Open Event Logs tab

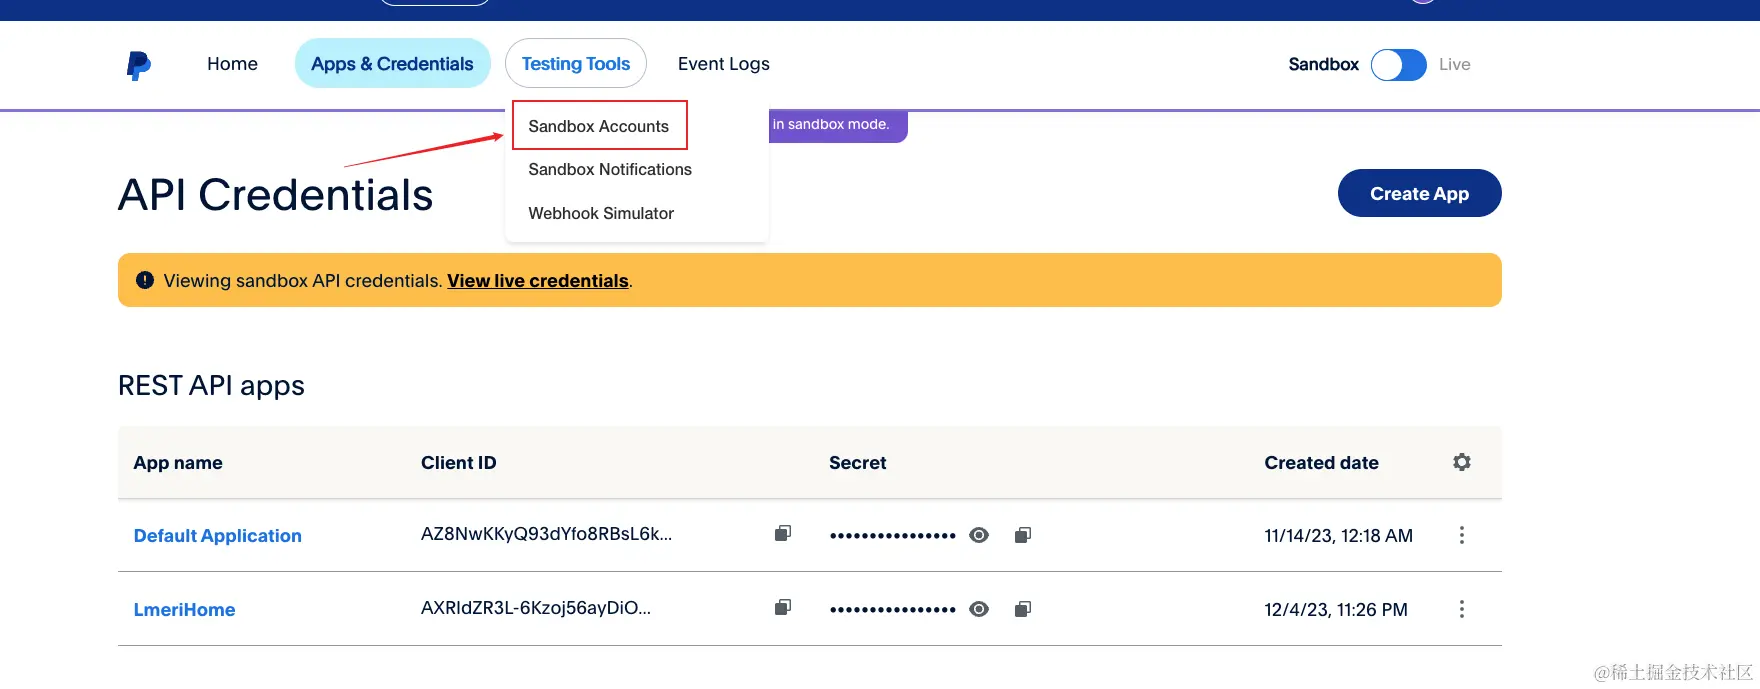(724, 64)
